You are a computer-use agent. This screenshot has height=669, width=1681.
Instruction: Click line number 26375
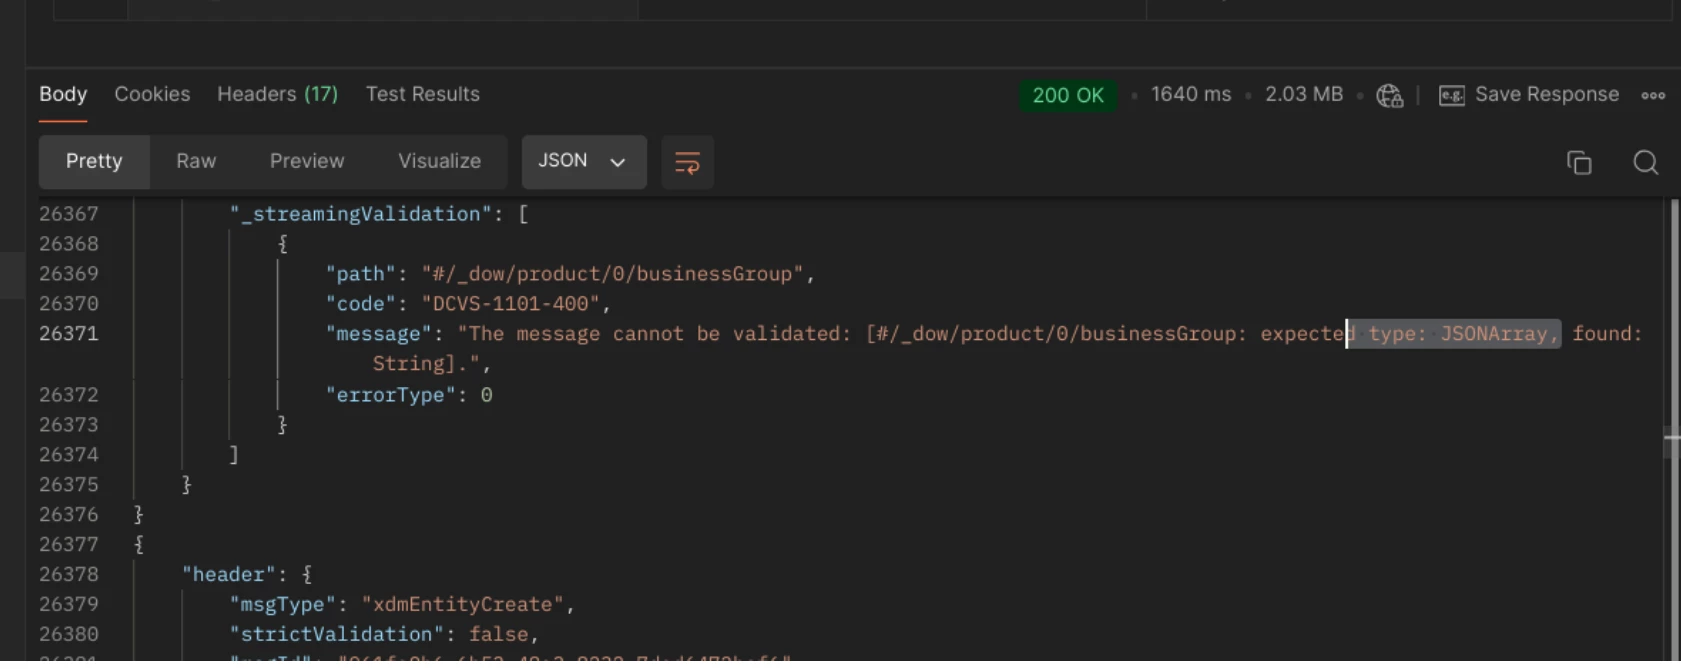click(69, 485)
